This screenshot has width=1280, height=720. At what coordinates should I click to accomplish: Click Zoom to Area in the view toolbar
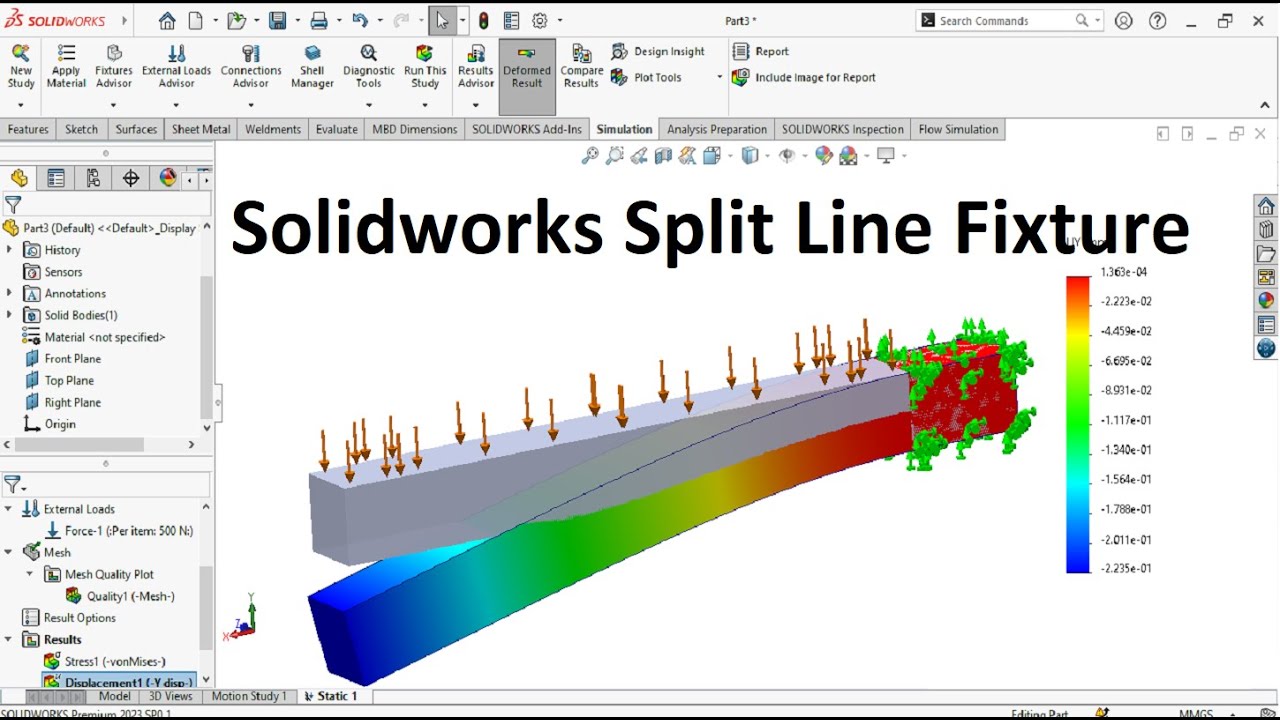(614, 155)
